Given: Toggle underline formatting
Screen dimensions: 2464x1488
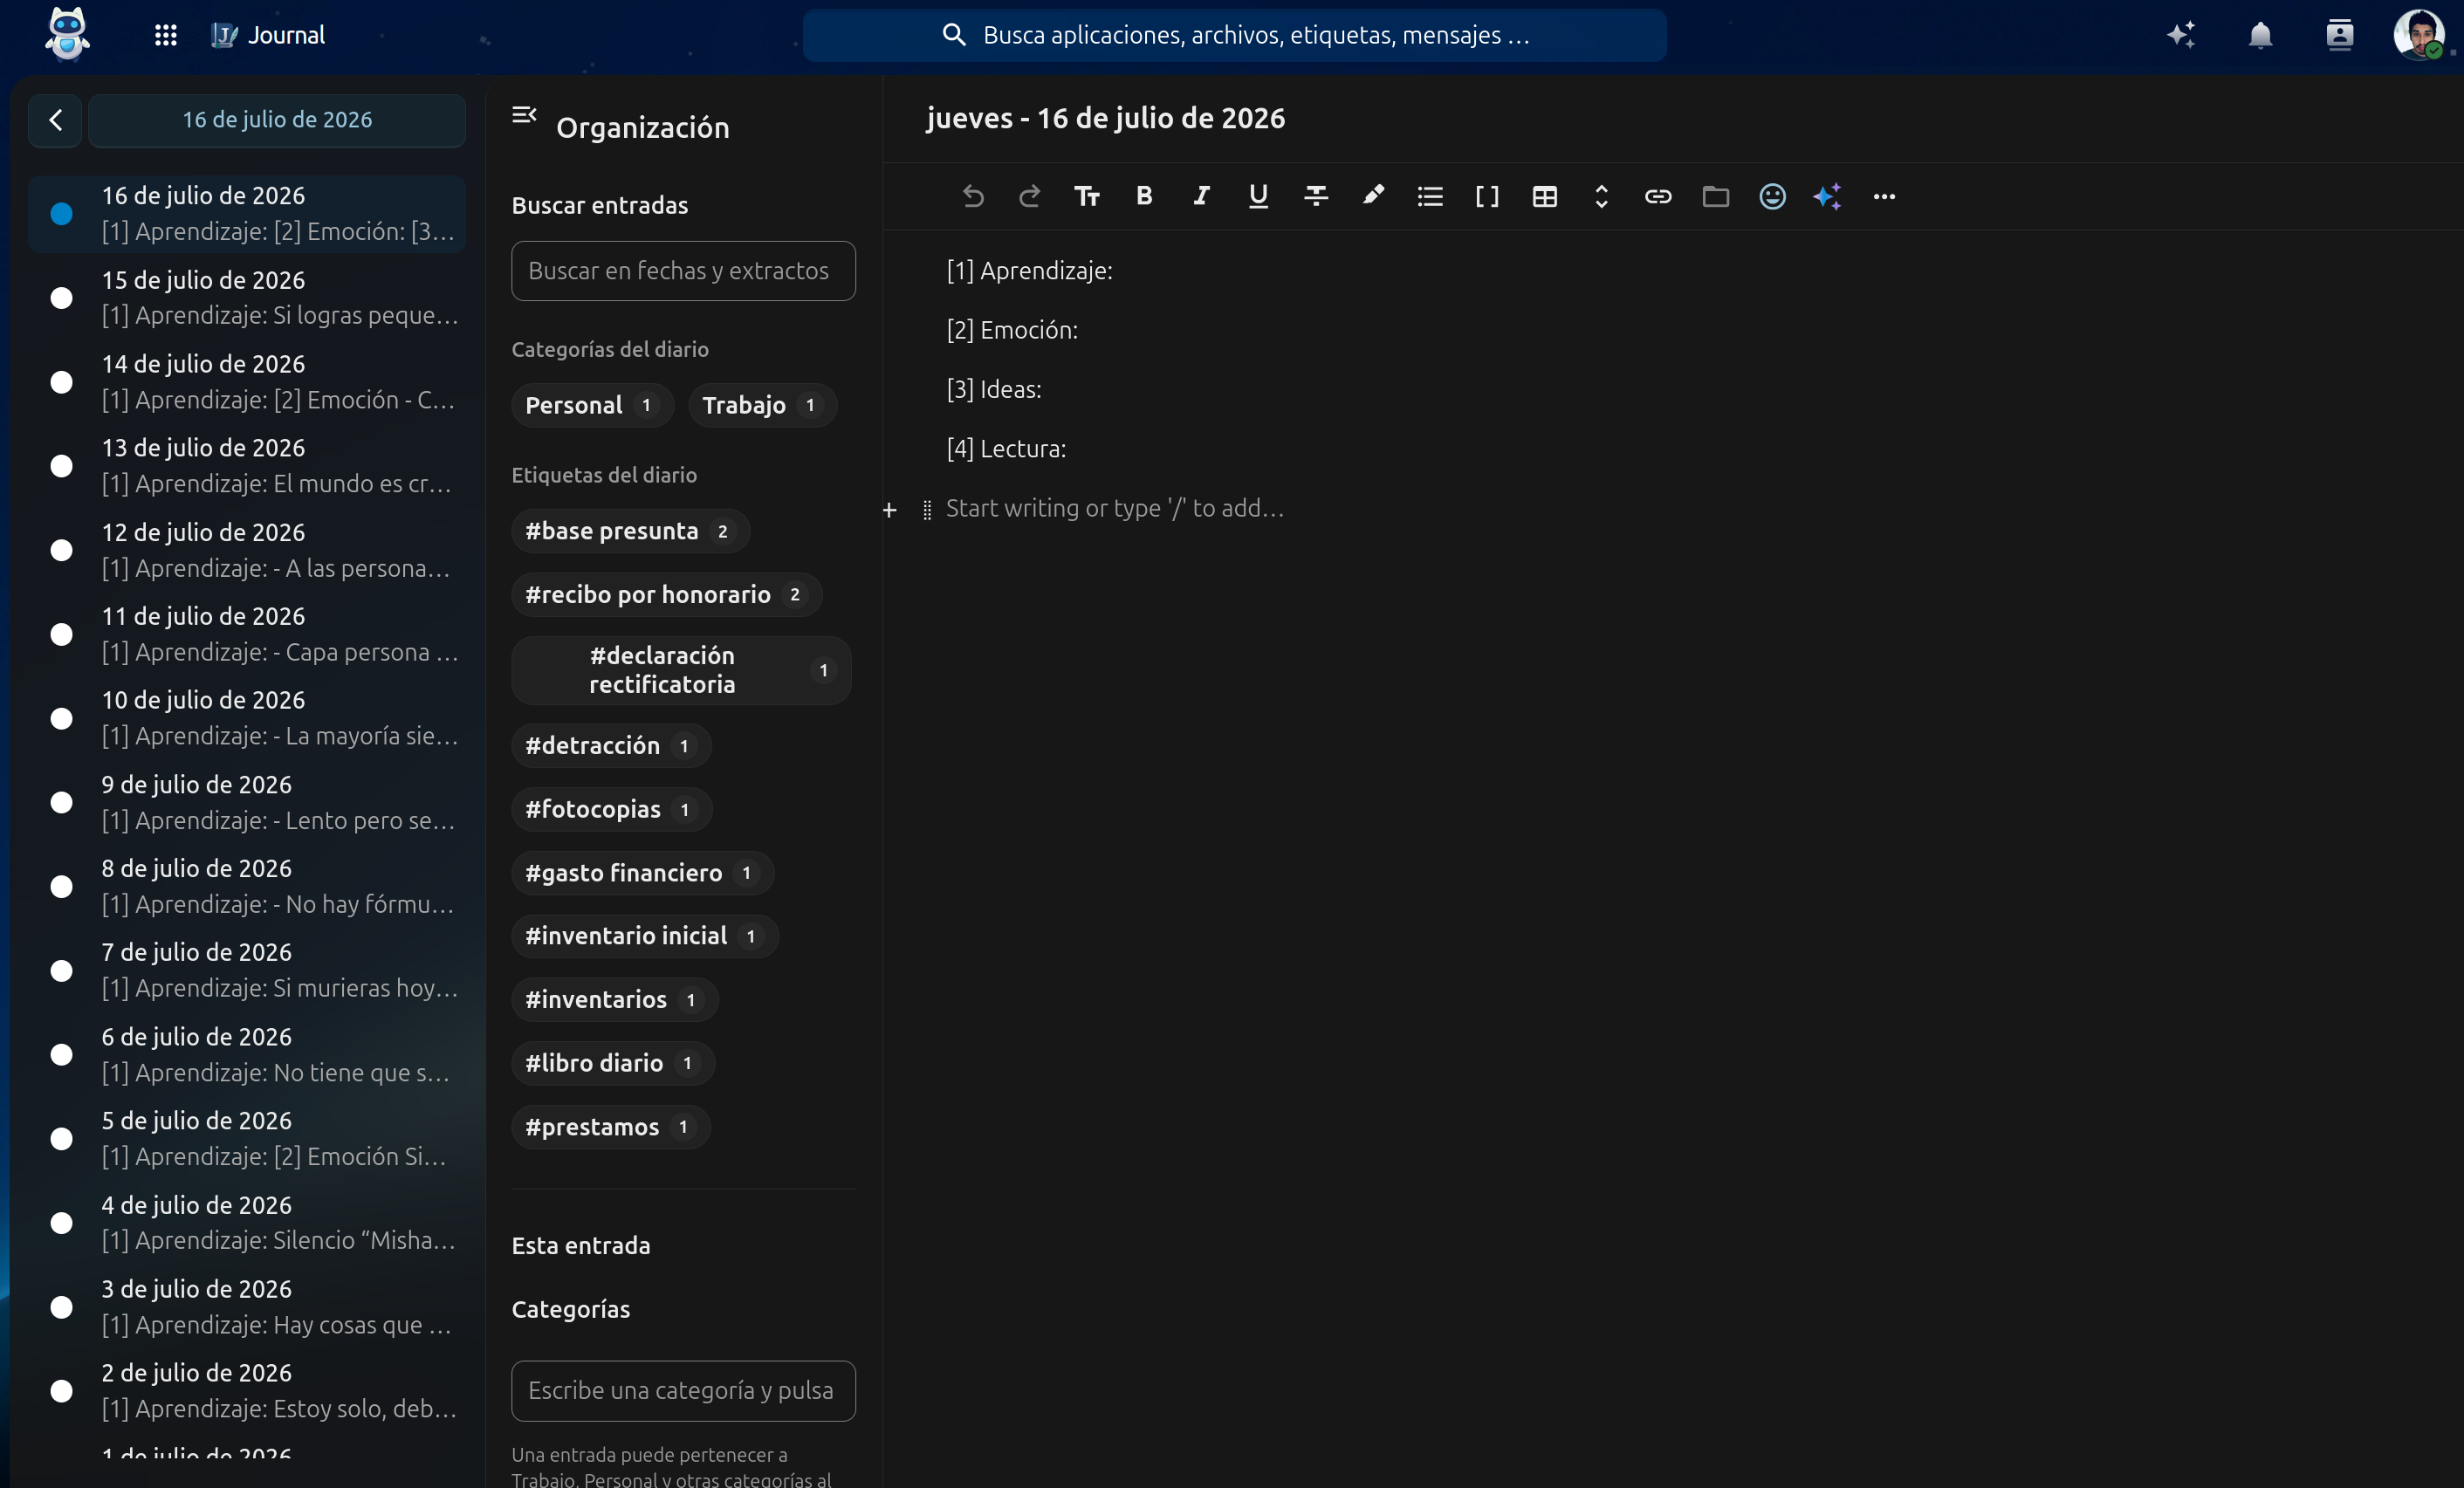Looking at the screenshot, I should (x=1258, y=196).
